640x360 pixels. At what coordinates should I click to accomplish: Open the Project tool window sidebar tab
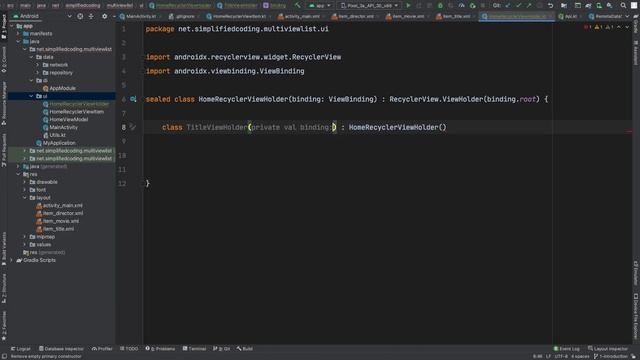click(4, 27)
